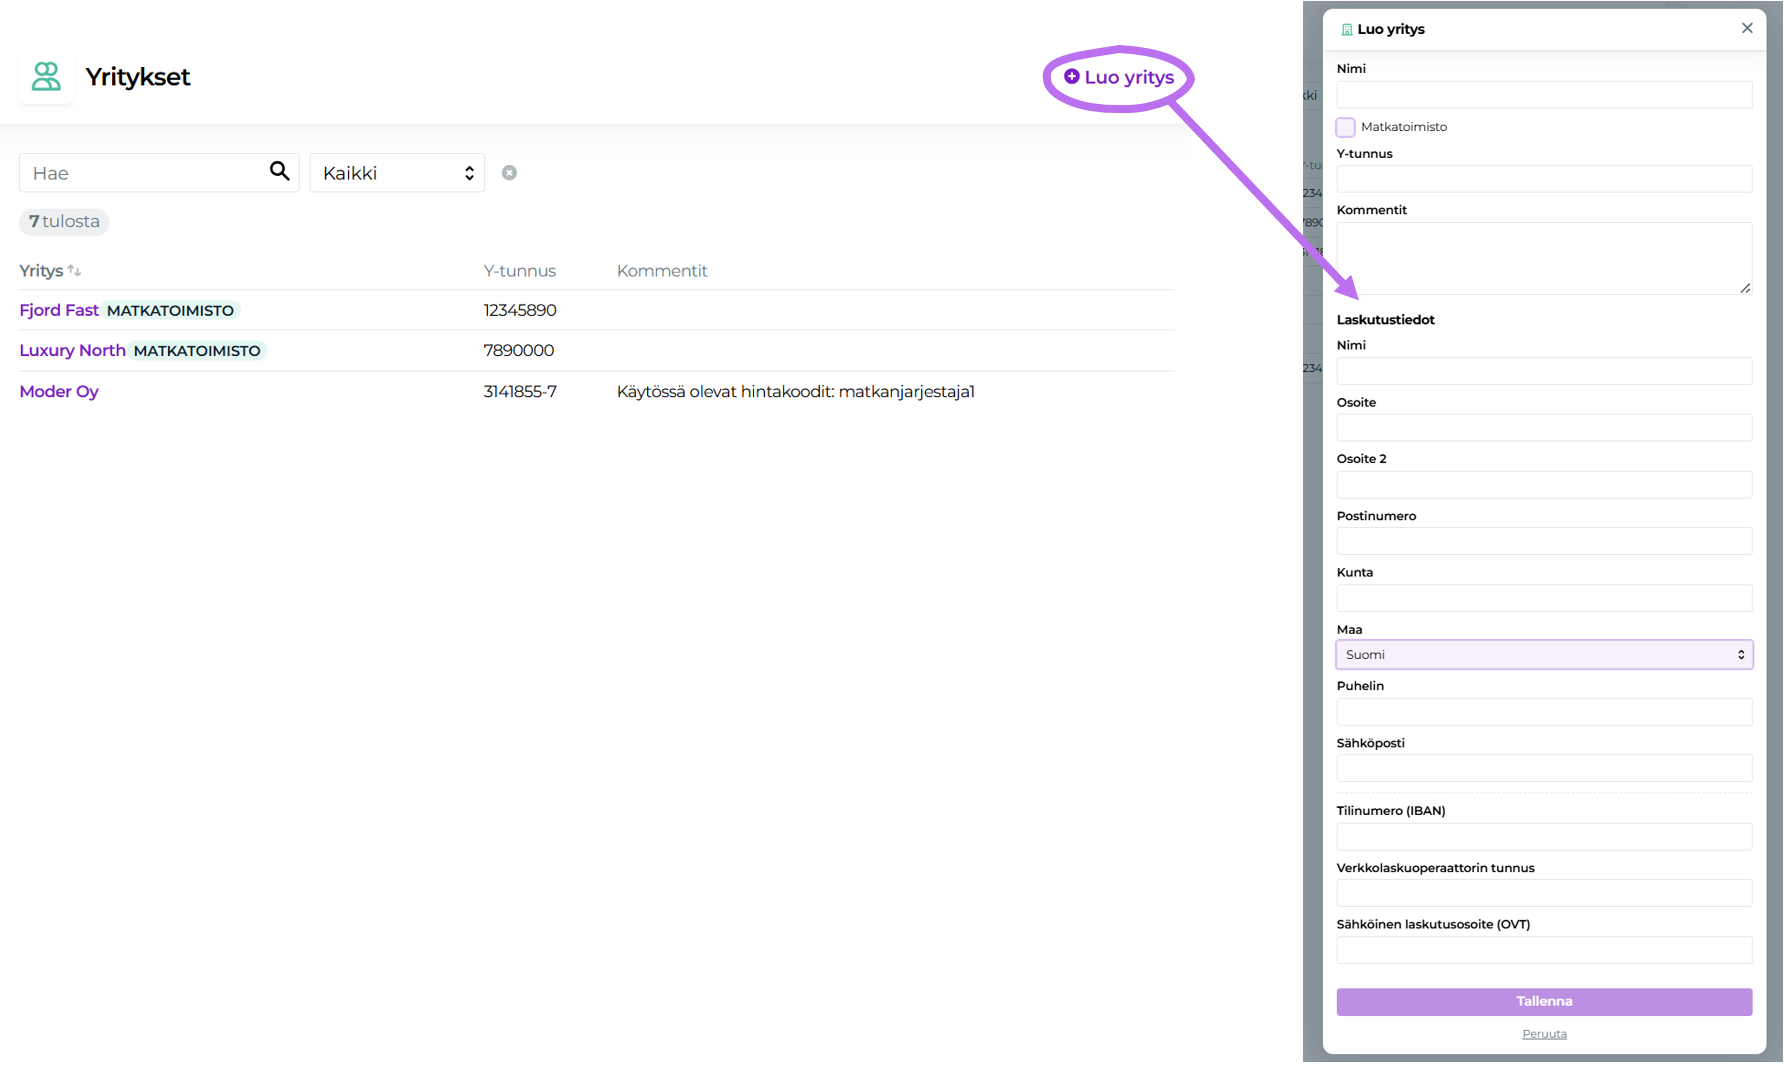Open the Luxury North company link
The width and height of the screenshot is (1790, 1065).
point(72,351)
